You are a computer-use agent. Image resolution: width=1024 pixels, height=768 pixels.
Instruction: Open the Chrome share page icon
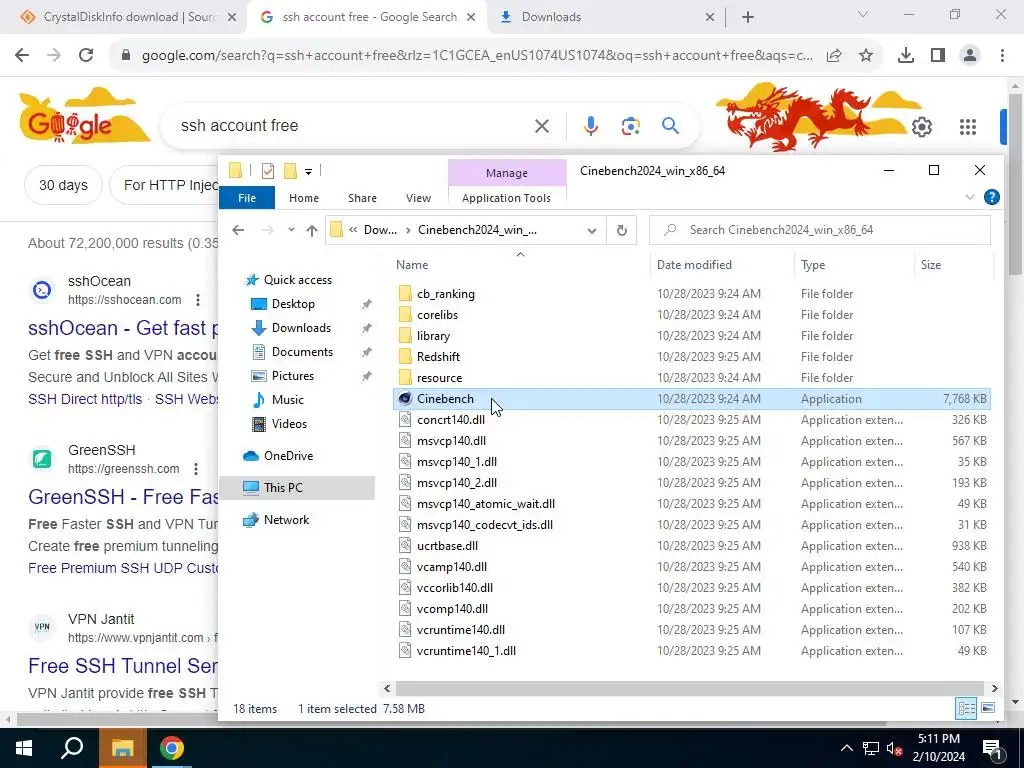pos(834,56)
